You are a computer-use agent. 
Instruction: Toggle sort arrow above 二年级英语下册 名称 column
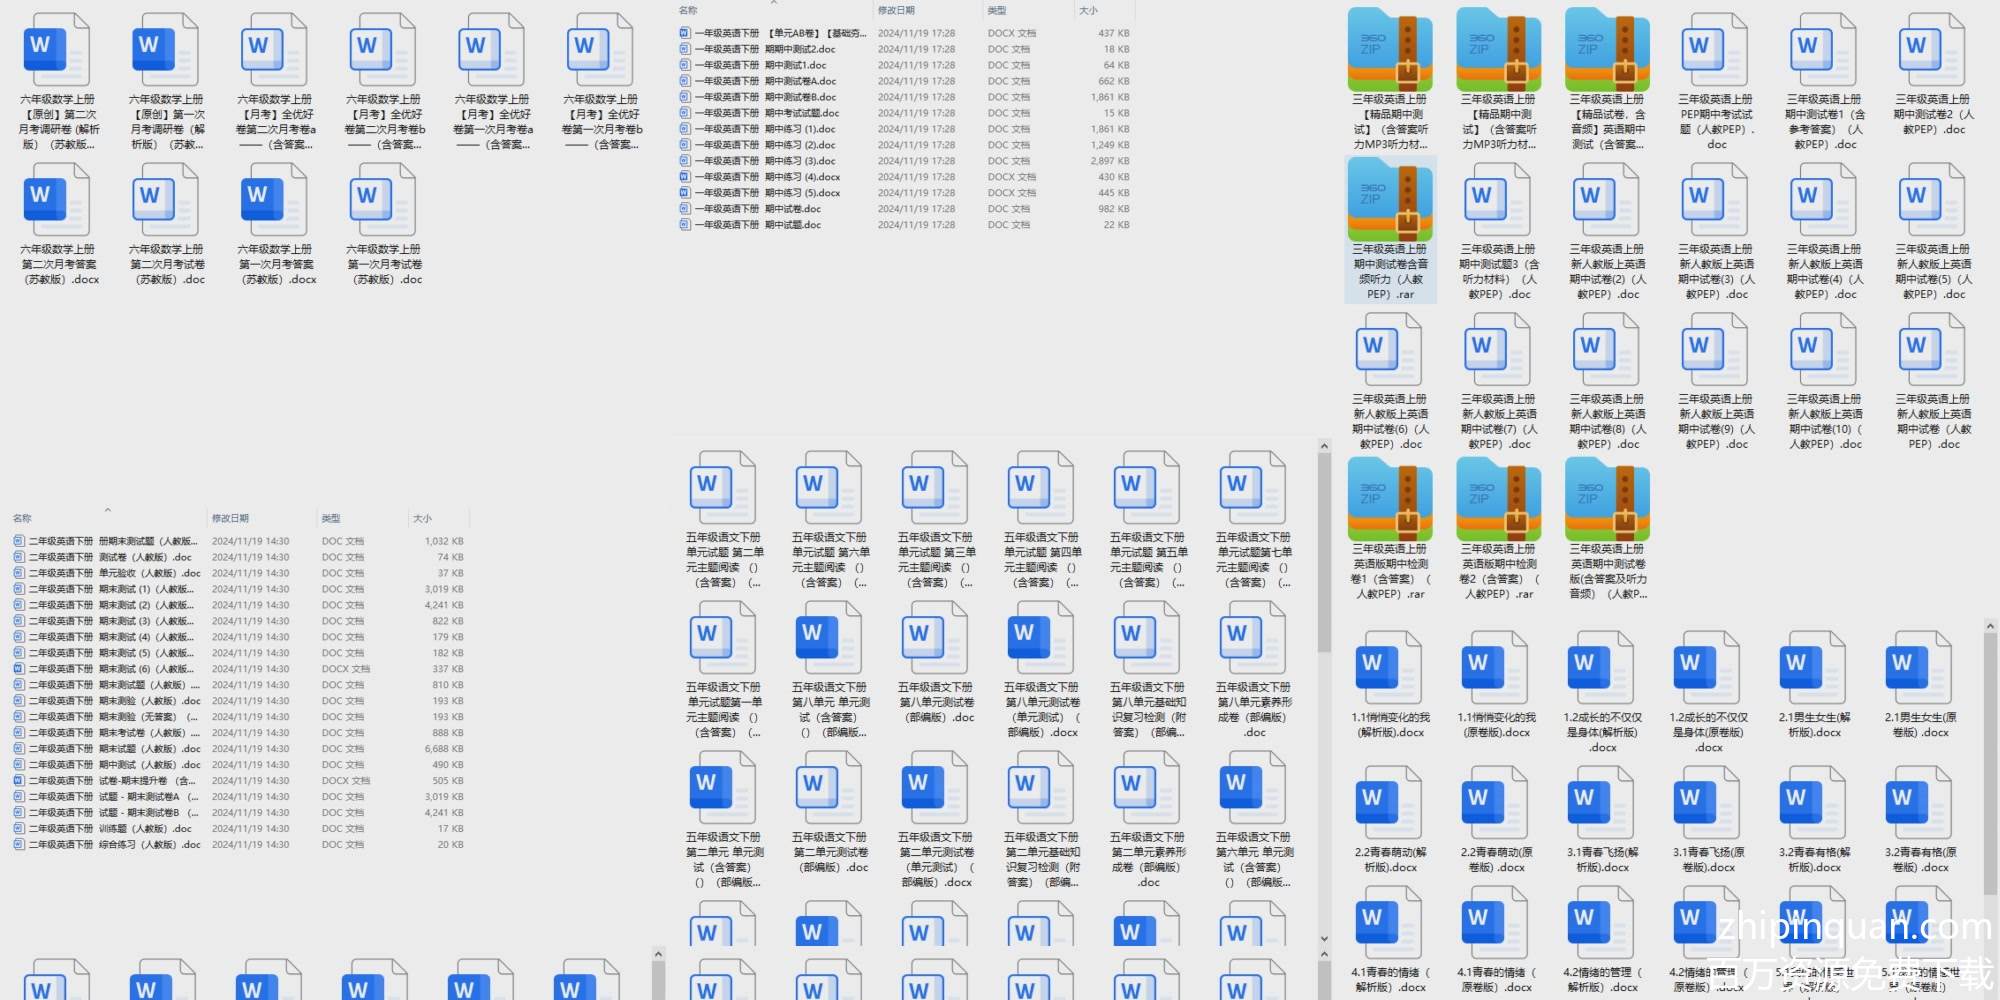click(107, 510)
